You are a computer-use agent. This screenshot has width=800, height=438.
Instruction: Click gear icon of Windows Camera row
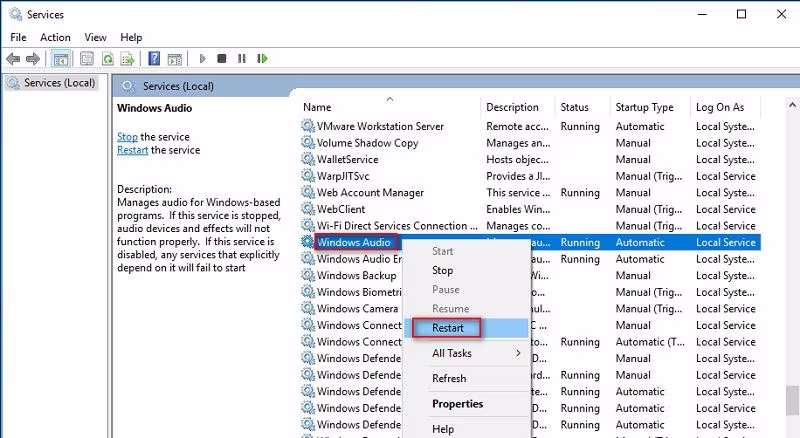(308, 308)
